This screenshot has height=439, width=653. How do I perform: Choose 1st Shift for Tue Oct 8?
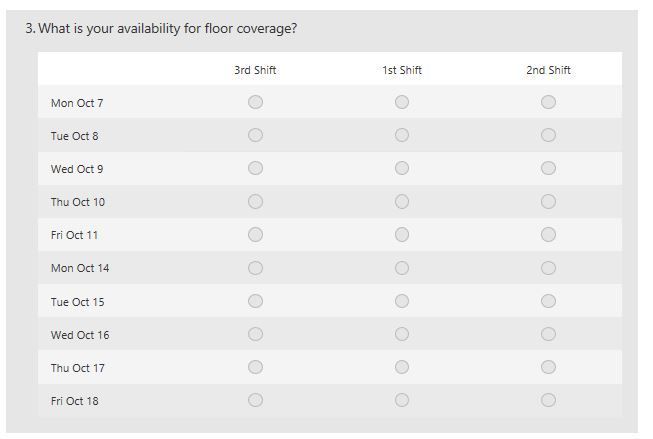coord(402,135)
